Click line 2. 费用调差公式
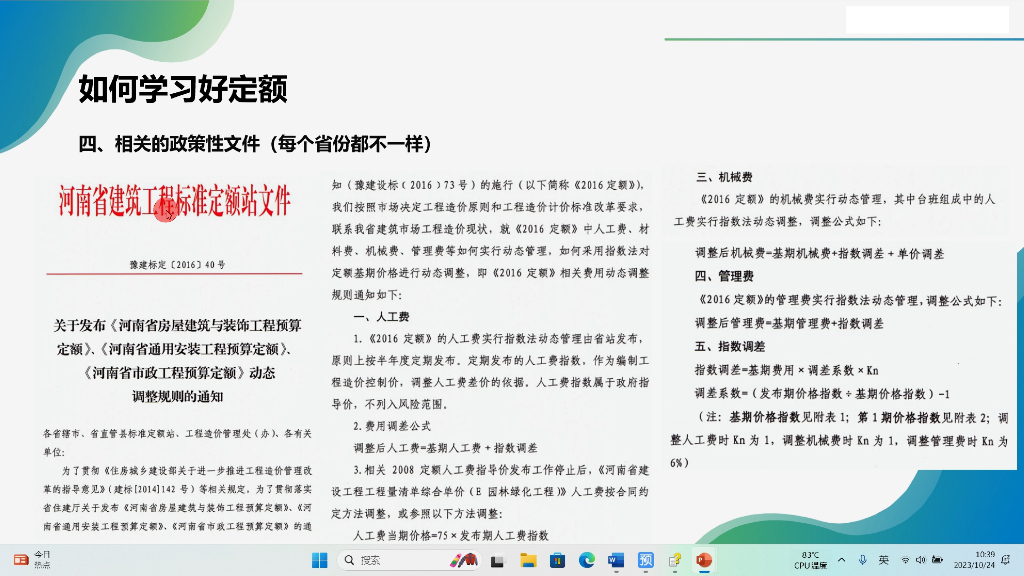This screenshot has height=576, width=1024. pos(392,426)
